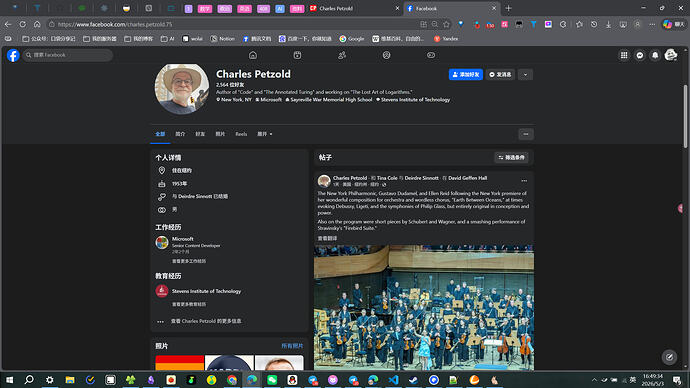690x388 pixels.
Task: Click Deirdre Sinnott married relationship text
Action: click(200, 197)
